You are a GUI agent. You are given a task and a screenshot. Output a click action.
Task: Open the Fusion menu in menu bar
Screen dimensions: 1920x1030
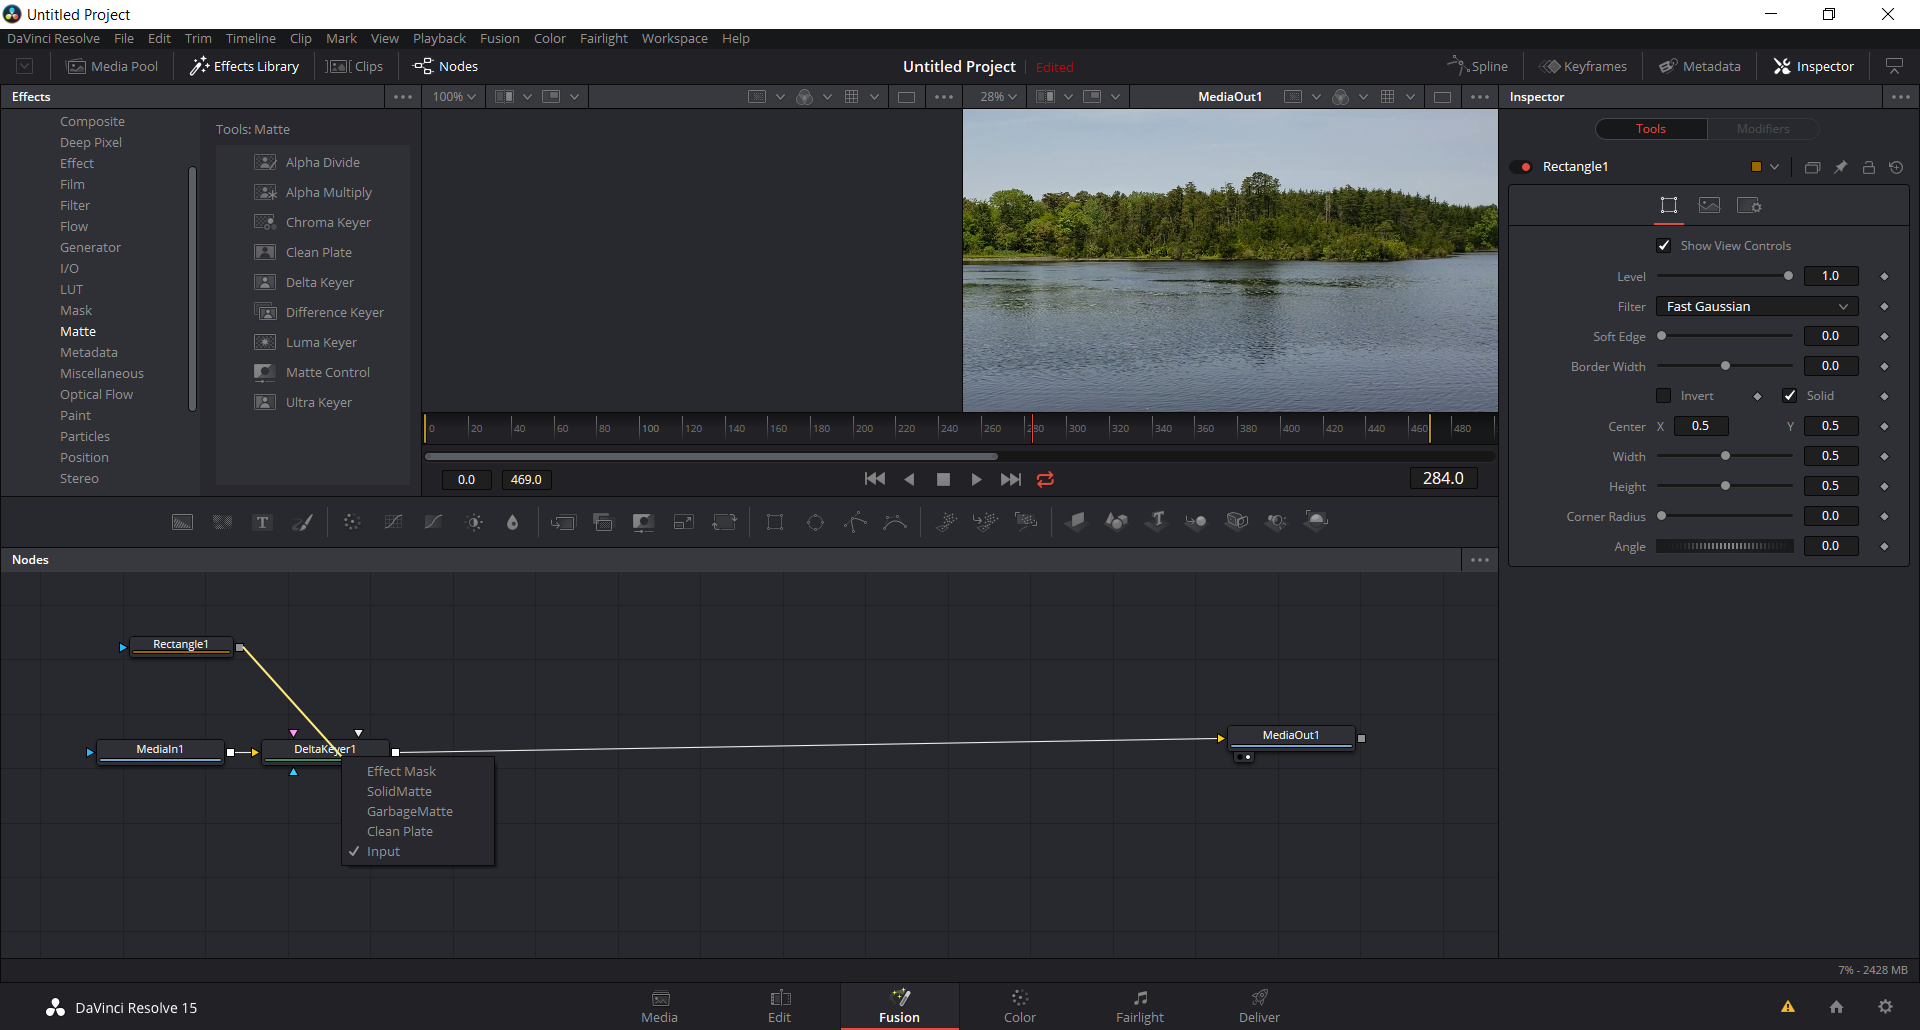pyautogui.click(x=499, y=38)
